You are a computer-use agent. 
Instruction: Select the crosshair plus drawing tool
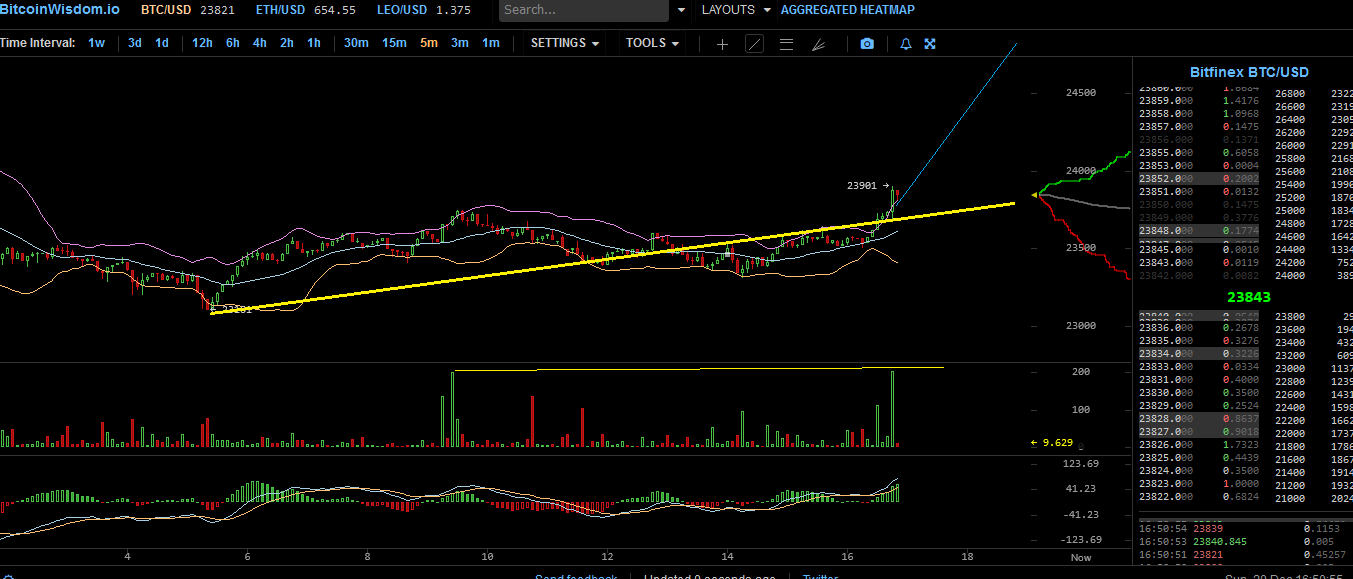click(x=723, y=44)
